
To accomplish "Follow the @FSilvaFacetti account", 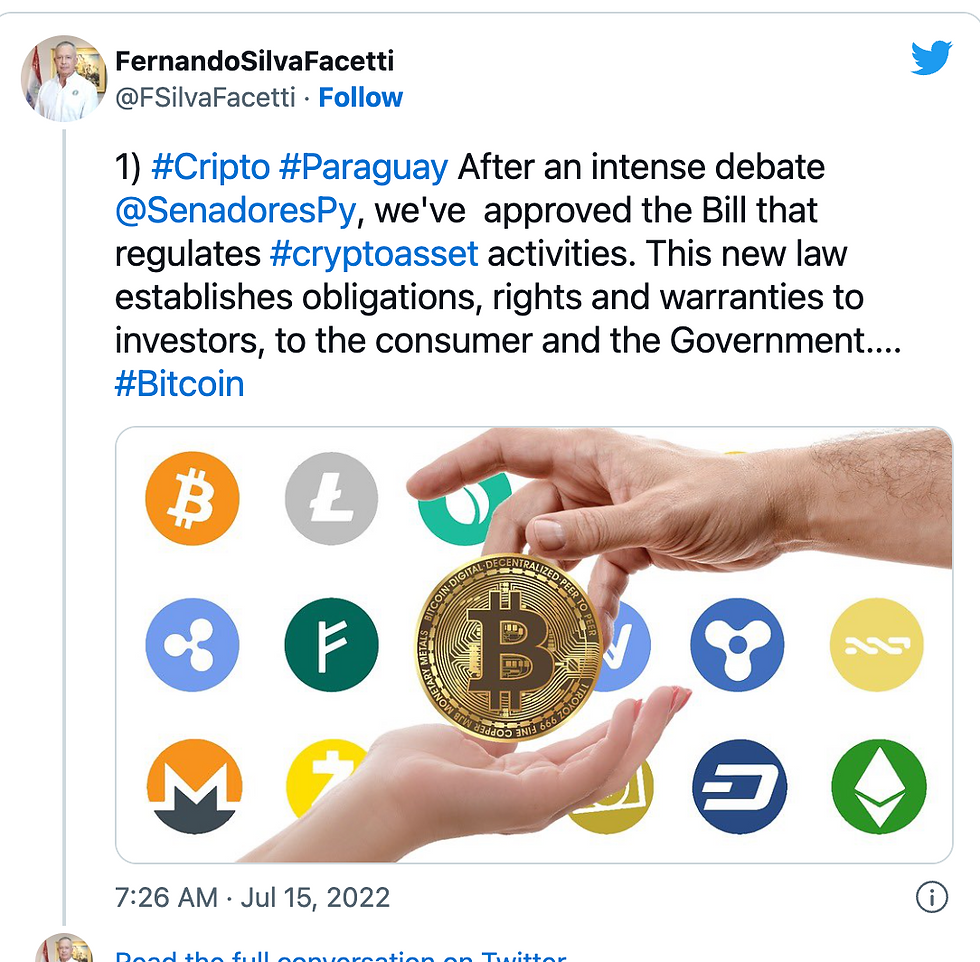I will [361, 98].
